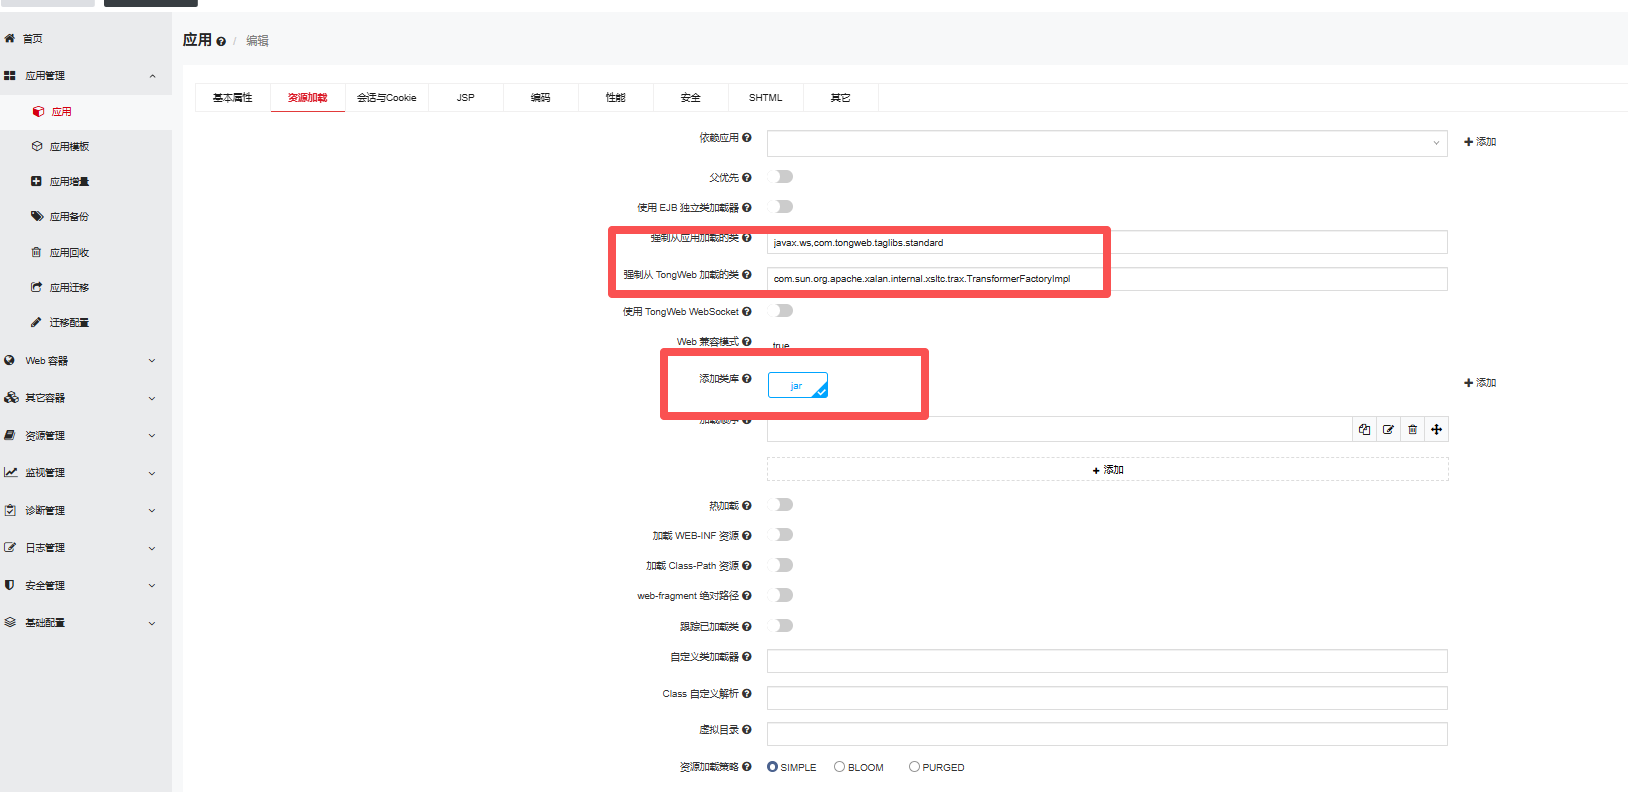Click the grid icon beside 应用管理
Screen dimensions: 1628x792
[x=10, y=75]
